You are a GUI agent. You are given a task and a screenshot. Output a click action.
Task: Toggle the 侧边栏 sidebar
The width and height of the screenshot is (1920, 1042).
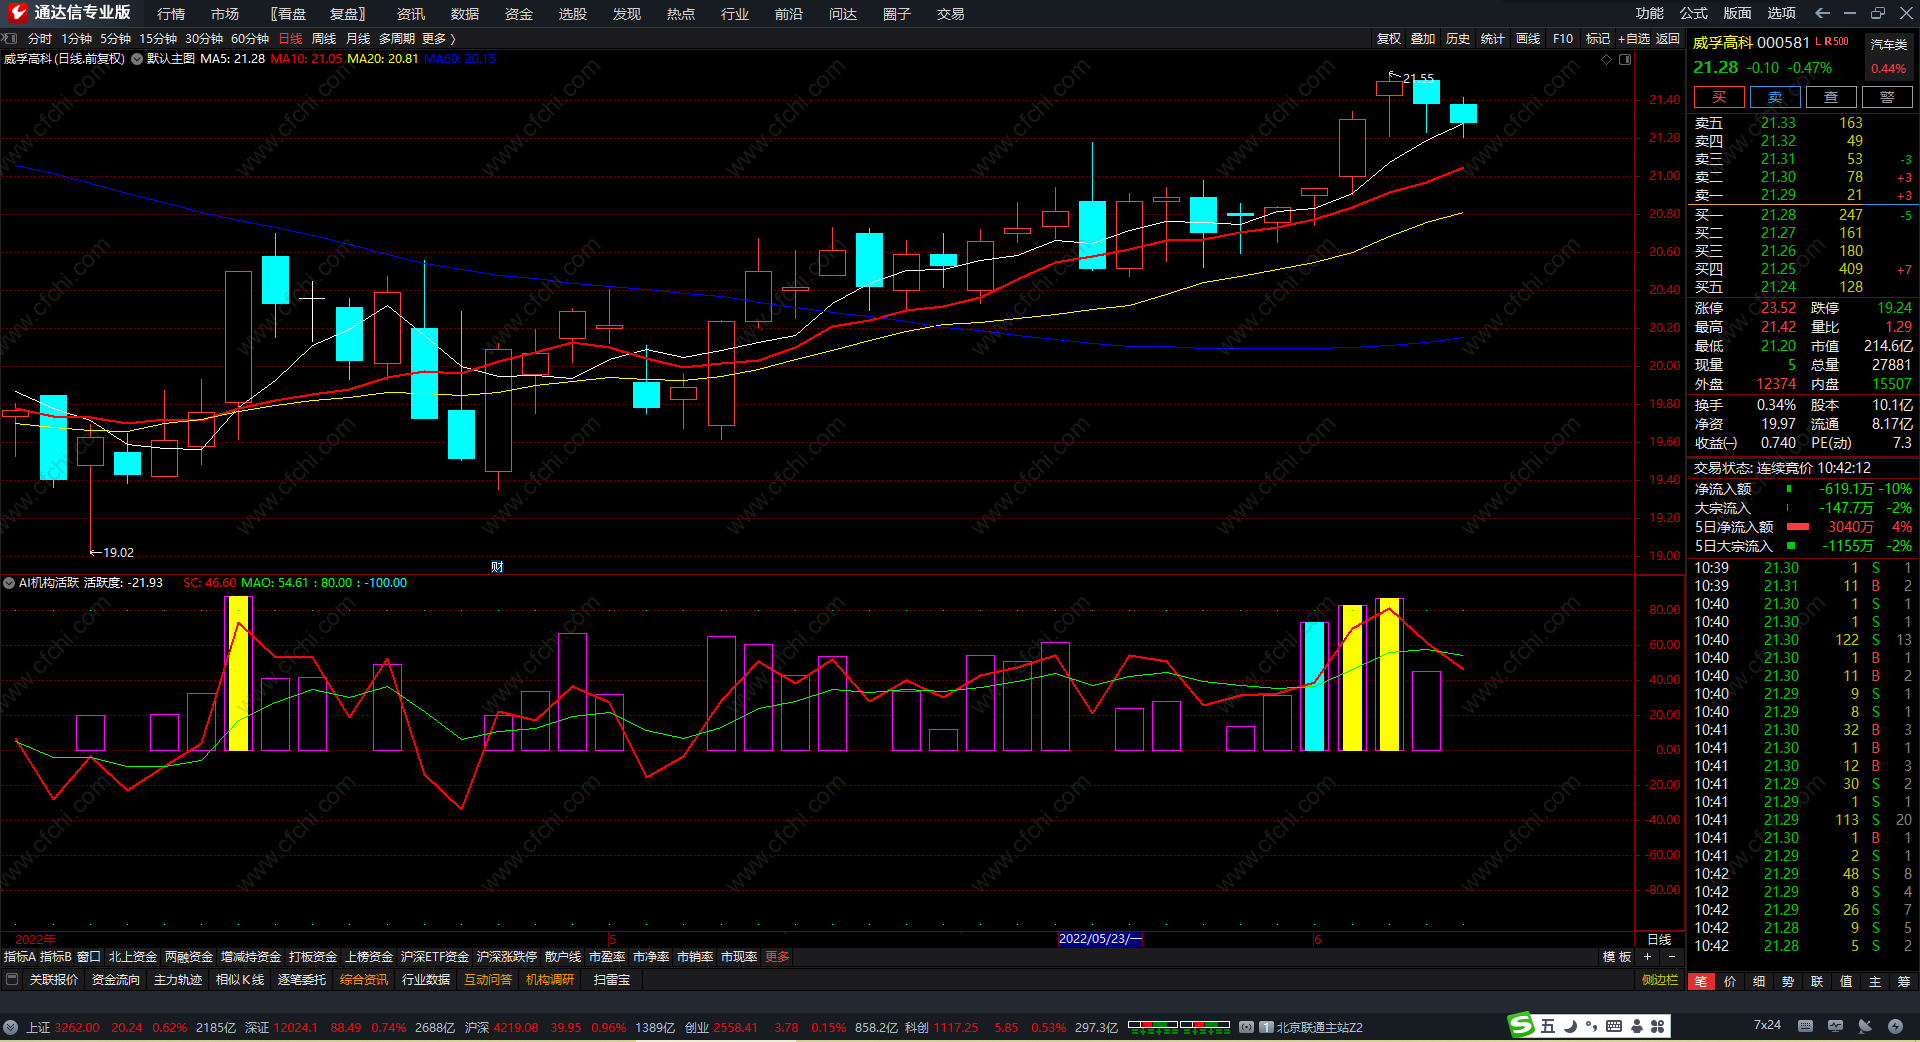(x=1659, y=980)
